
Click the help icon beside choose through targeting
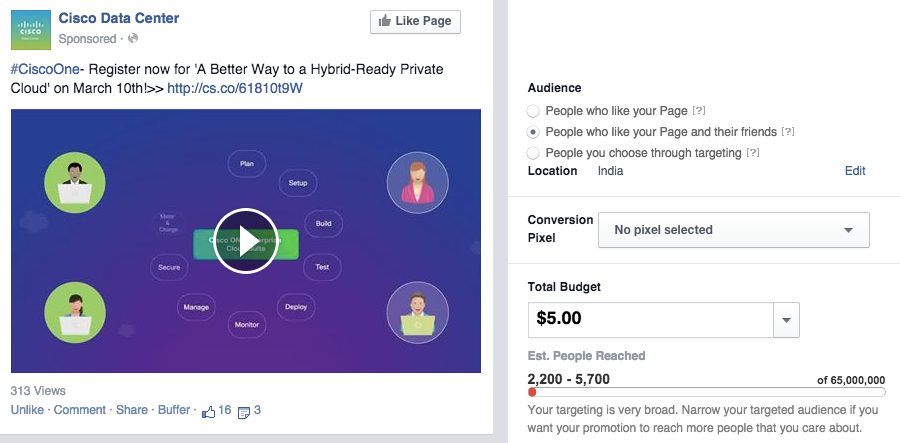753,153
